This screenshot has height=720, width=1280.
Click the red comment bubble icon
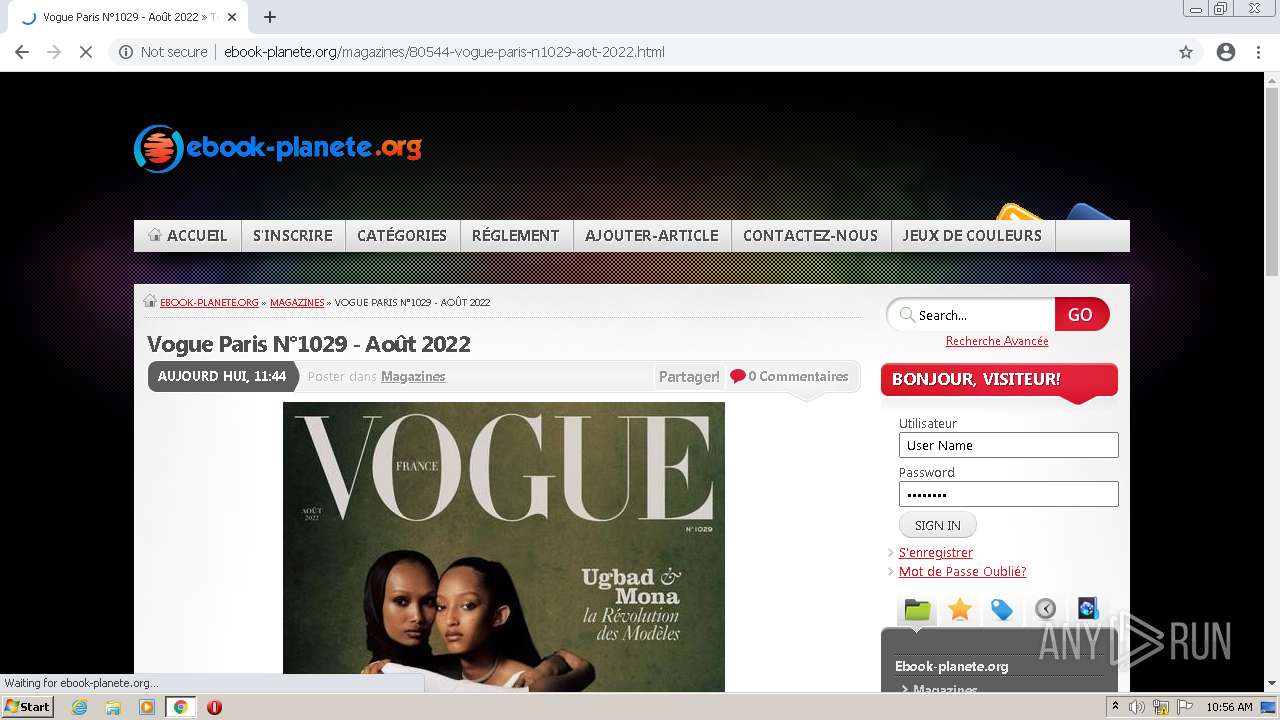click(738, 377)
